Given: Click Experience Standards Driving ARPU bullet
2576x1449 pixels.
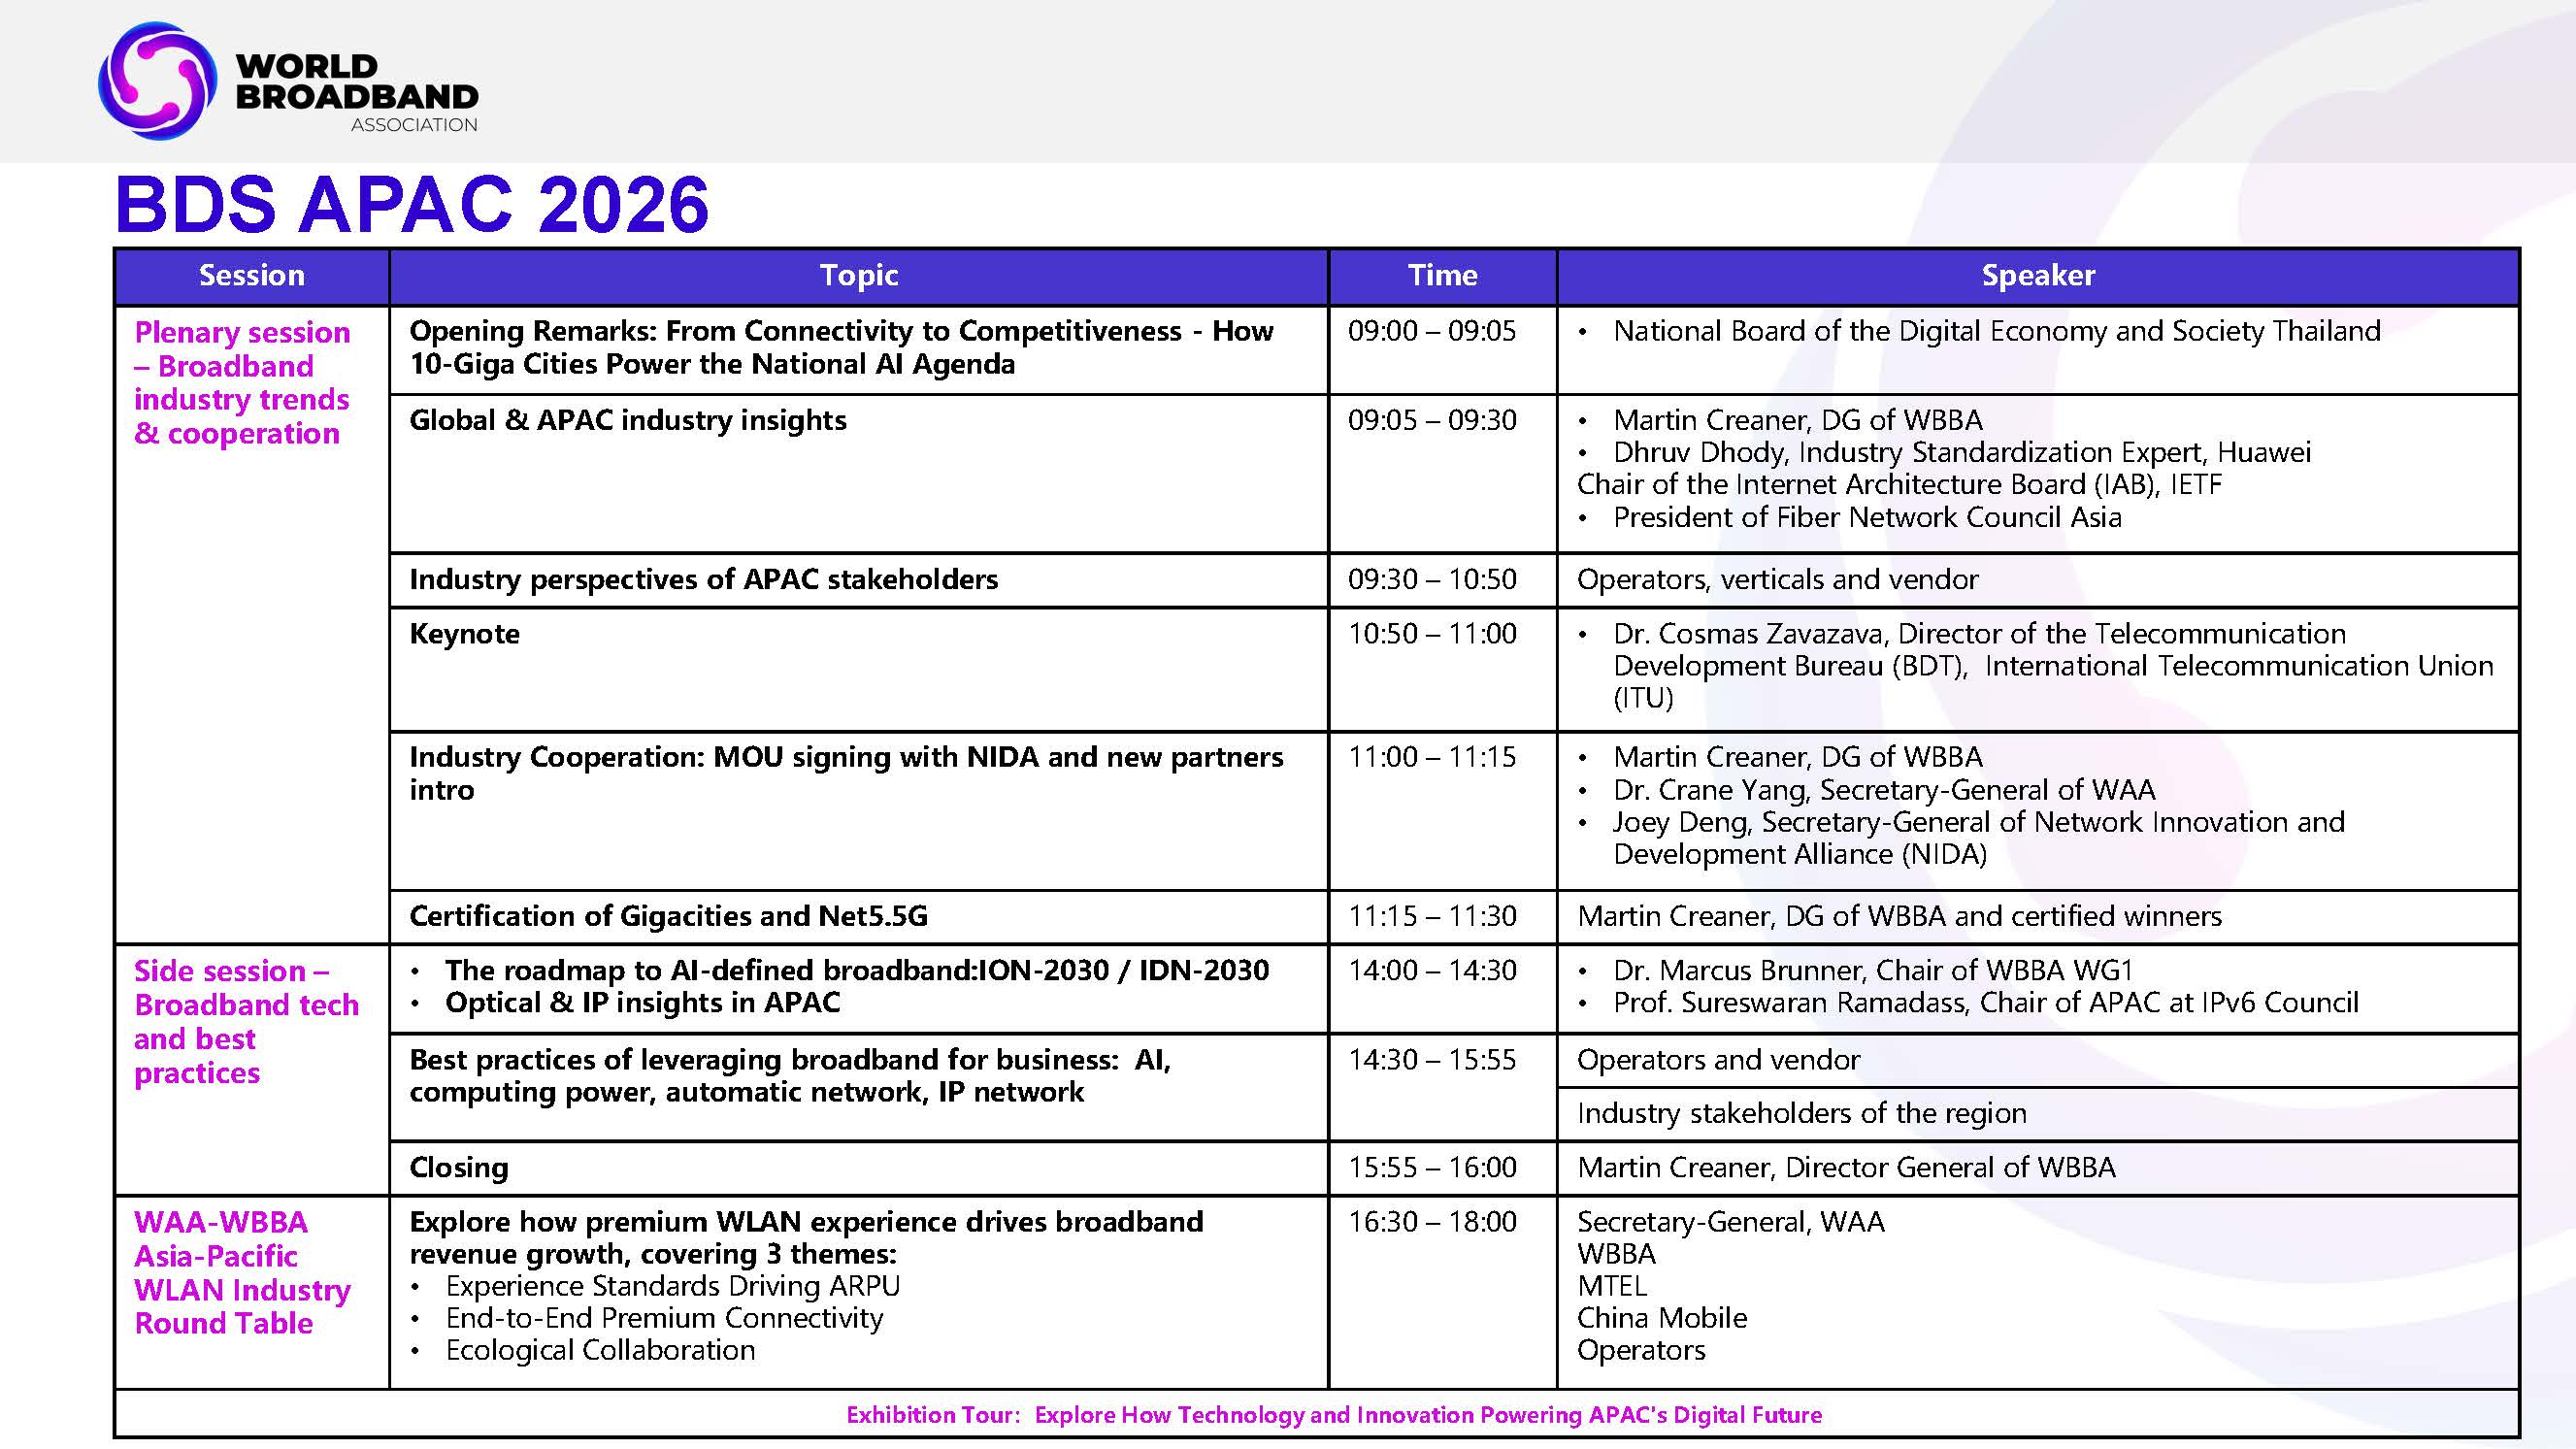Looking at the screenshot, I should (672, 1286).
